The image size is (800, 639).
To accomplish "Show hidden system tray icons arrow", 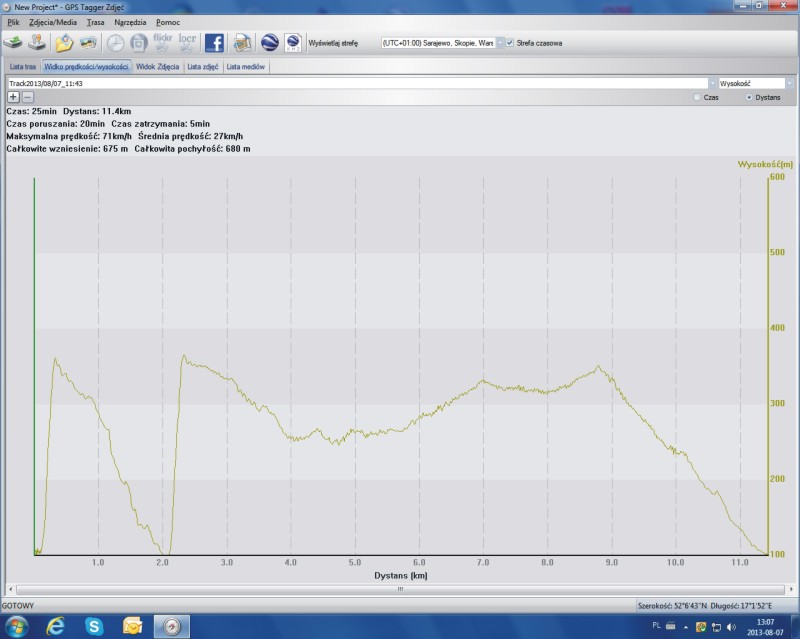I will point(686,627).
